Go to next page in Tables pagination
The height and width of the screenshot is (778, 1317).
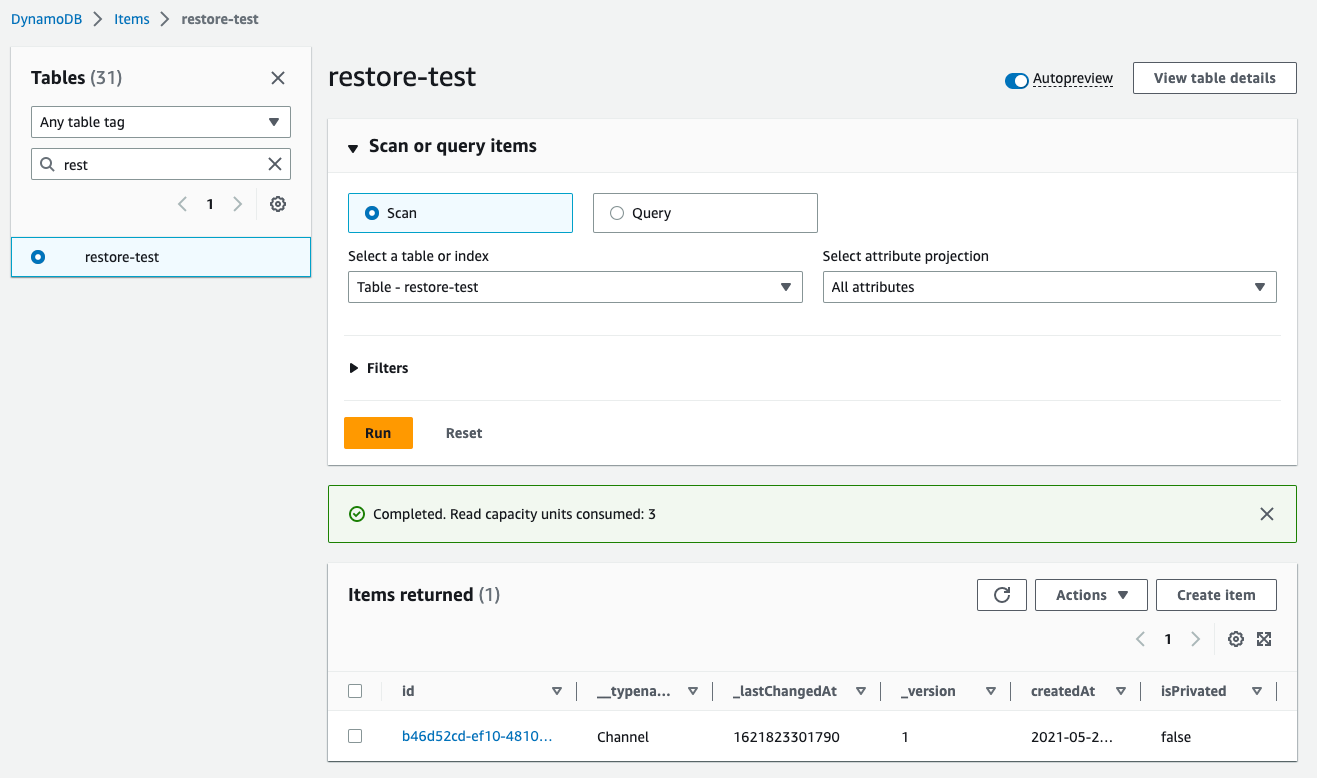[237, 203]
